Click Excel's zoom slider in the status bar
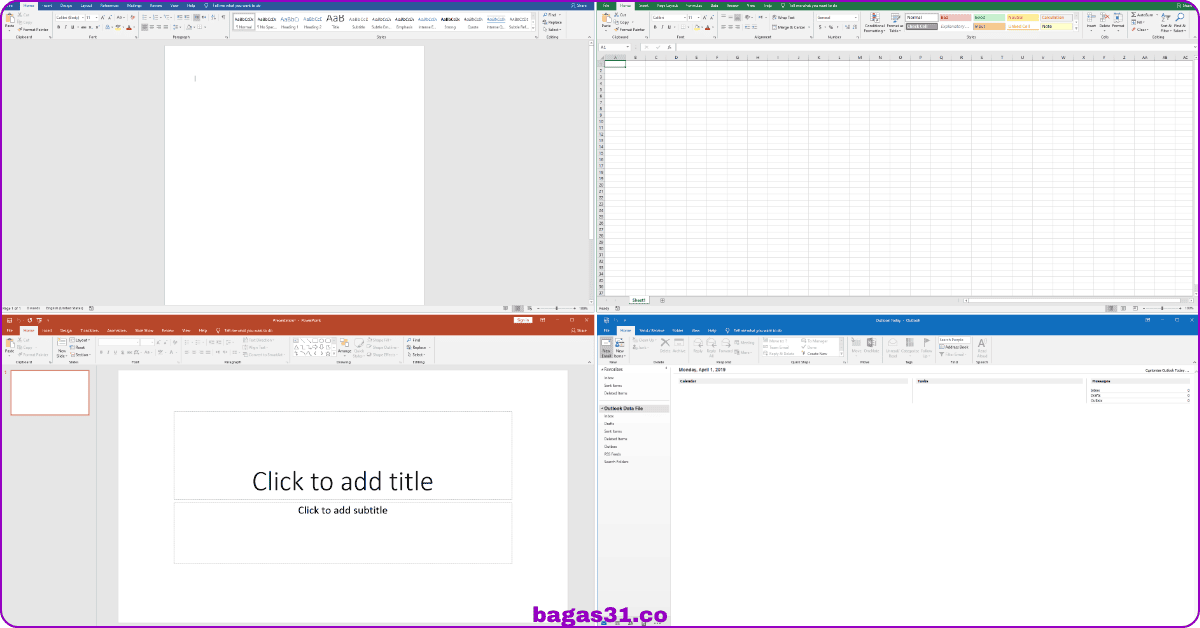 pyautogui.click(x=1160, y=308)
